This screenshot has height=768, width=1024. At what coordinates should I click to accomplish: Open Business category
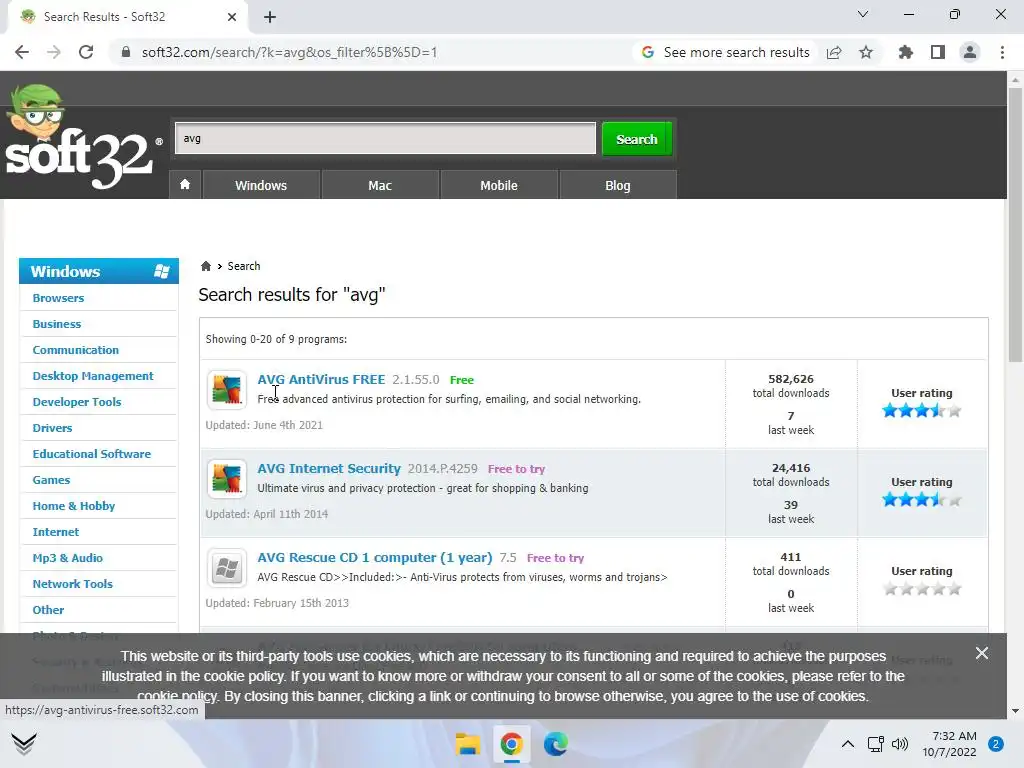pos(57,324)
